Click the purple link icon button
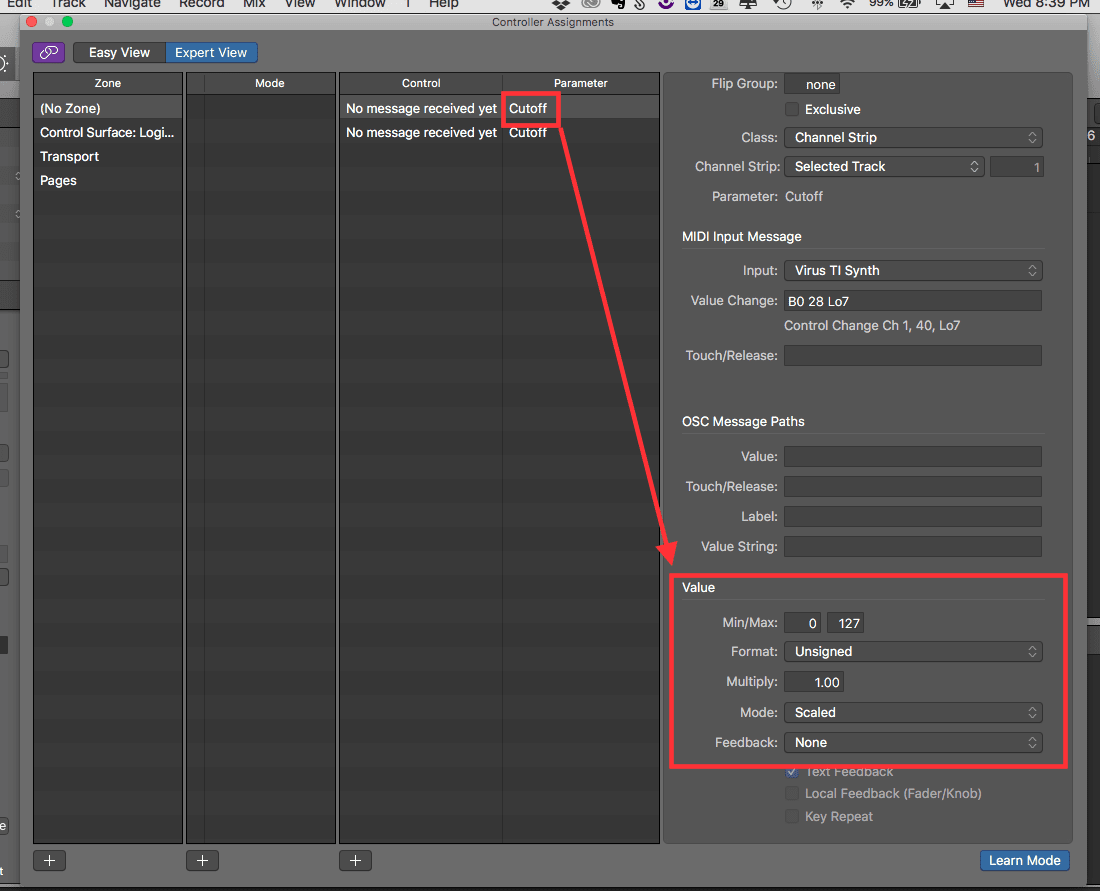The width and height of the screenshot is (1100, 891). click(x=48, y=53)
